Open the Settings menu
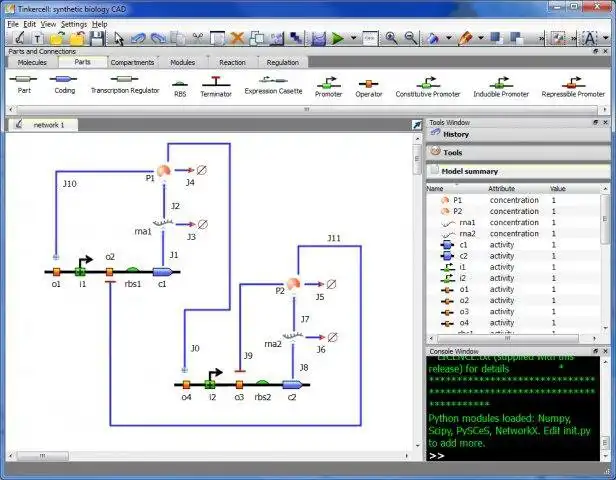 click(74, 24)
